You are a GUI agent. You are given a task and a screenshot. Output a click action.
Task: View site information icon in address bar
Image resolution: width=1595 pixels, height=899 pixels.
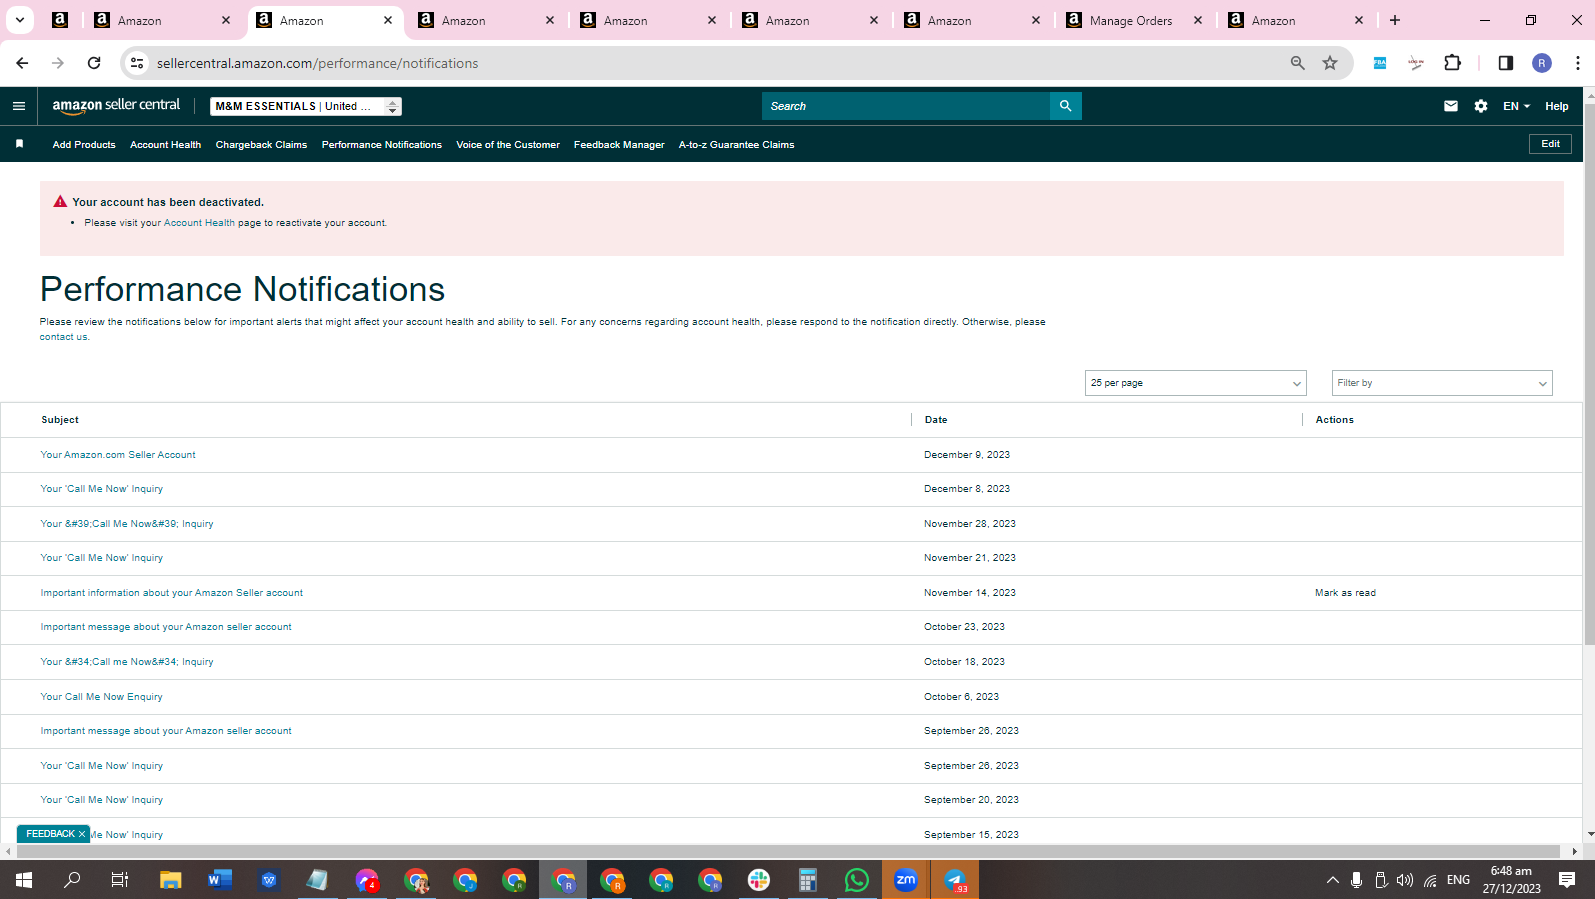[137, 63]
